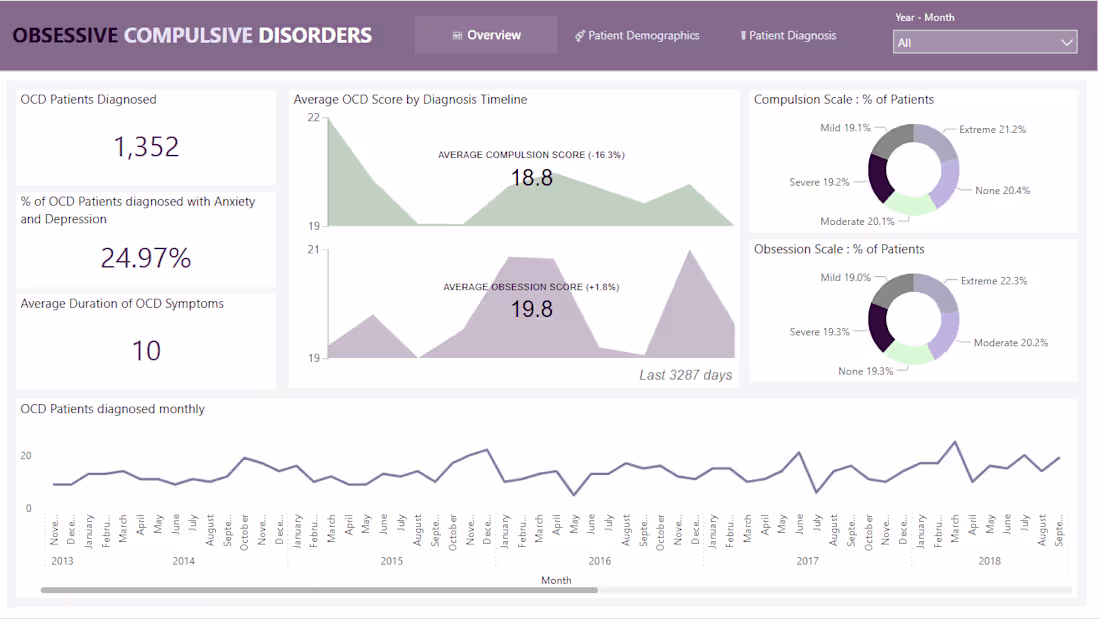Select the Severe 19.3% obsession donut slice
This screenshot has height=619, width=1100.
coord(879,328)
